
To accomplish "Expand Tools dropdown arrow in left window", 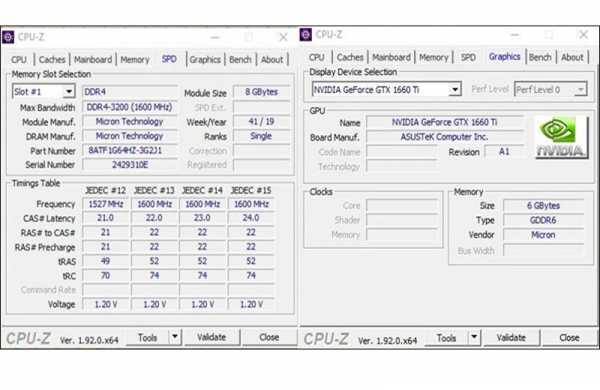I will [175, 337].
